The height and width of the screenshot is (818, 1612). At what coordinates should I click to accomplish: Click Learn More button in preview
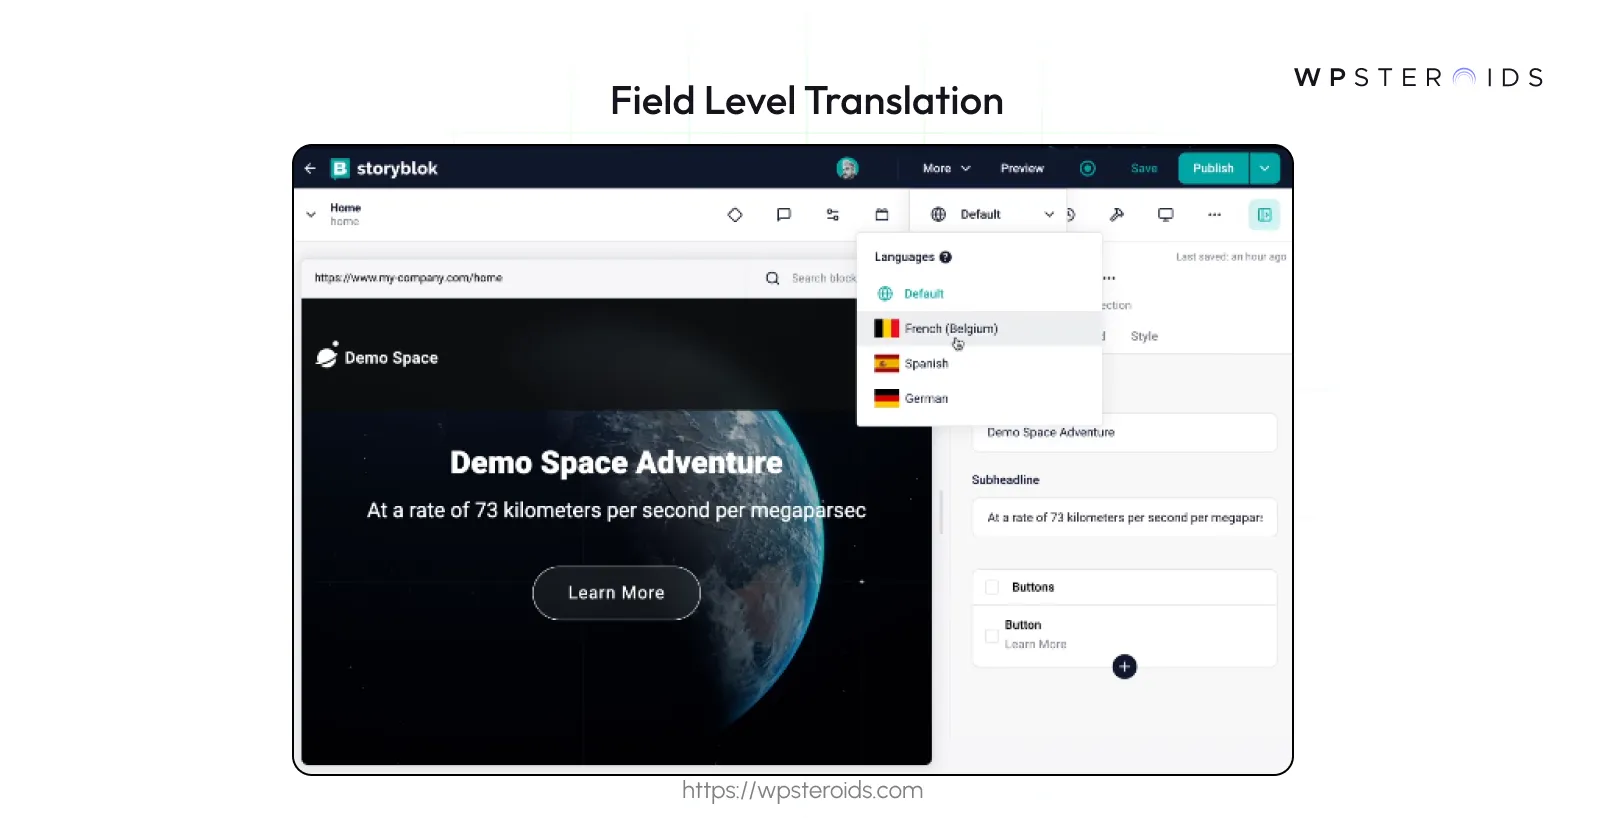pyautogui.click(x=616, y=593)
